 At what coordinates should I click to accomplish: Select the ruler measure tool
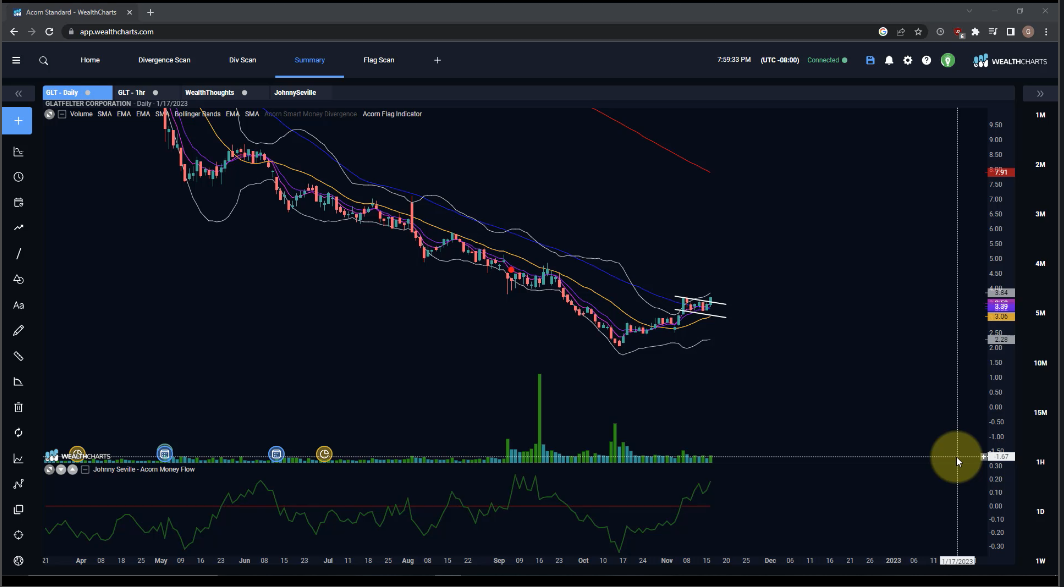pyautogui.click(x=18, y=356)
